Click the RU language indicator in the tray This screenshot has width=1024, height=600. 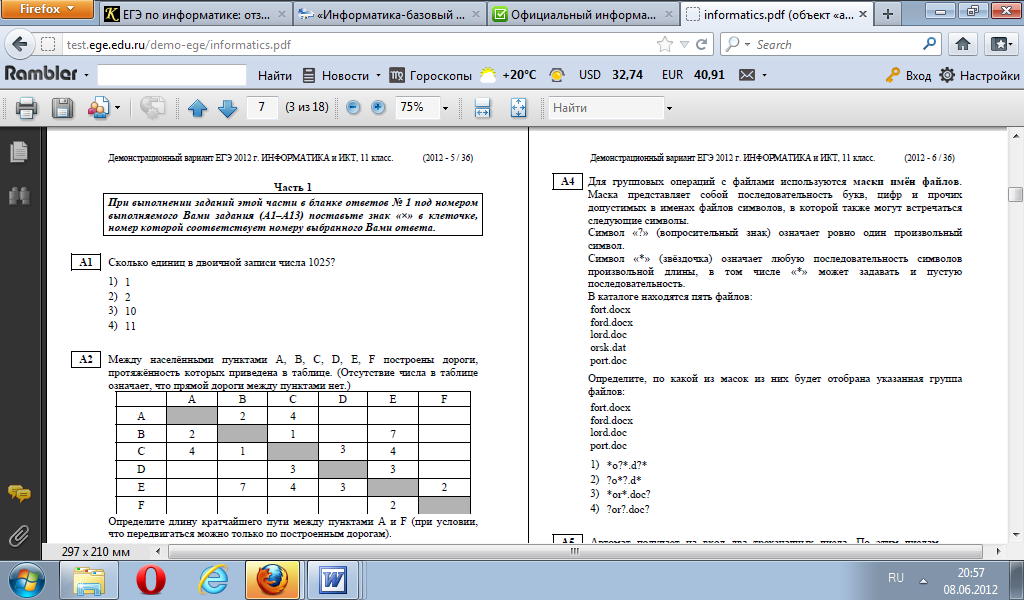pyautogui.click(x=896, y=578)
